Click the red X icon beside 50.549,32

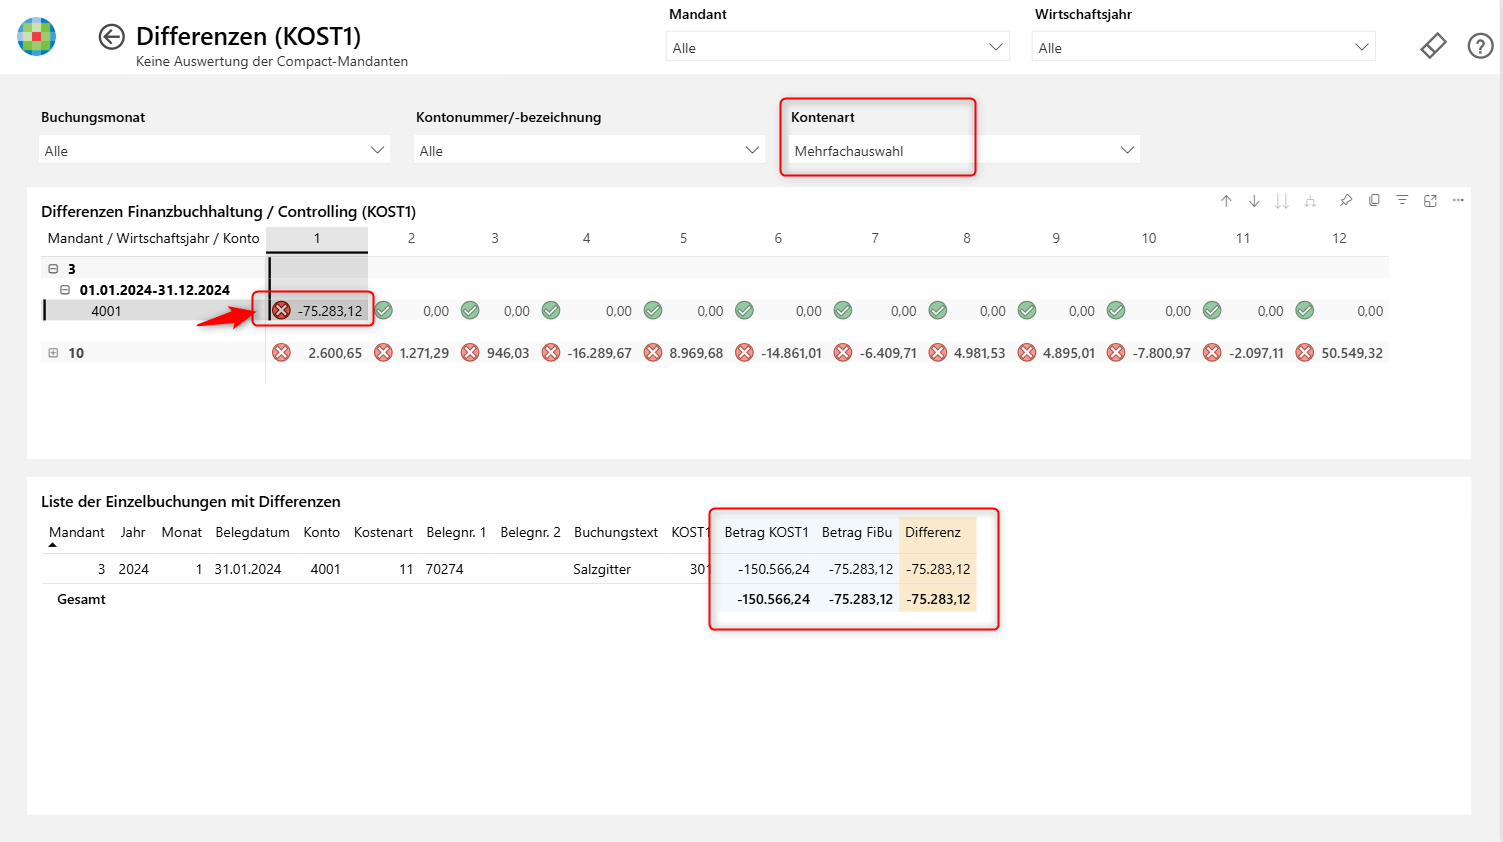coord(1305,353)
